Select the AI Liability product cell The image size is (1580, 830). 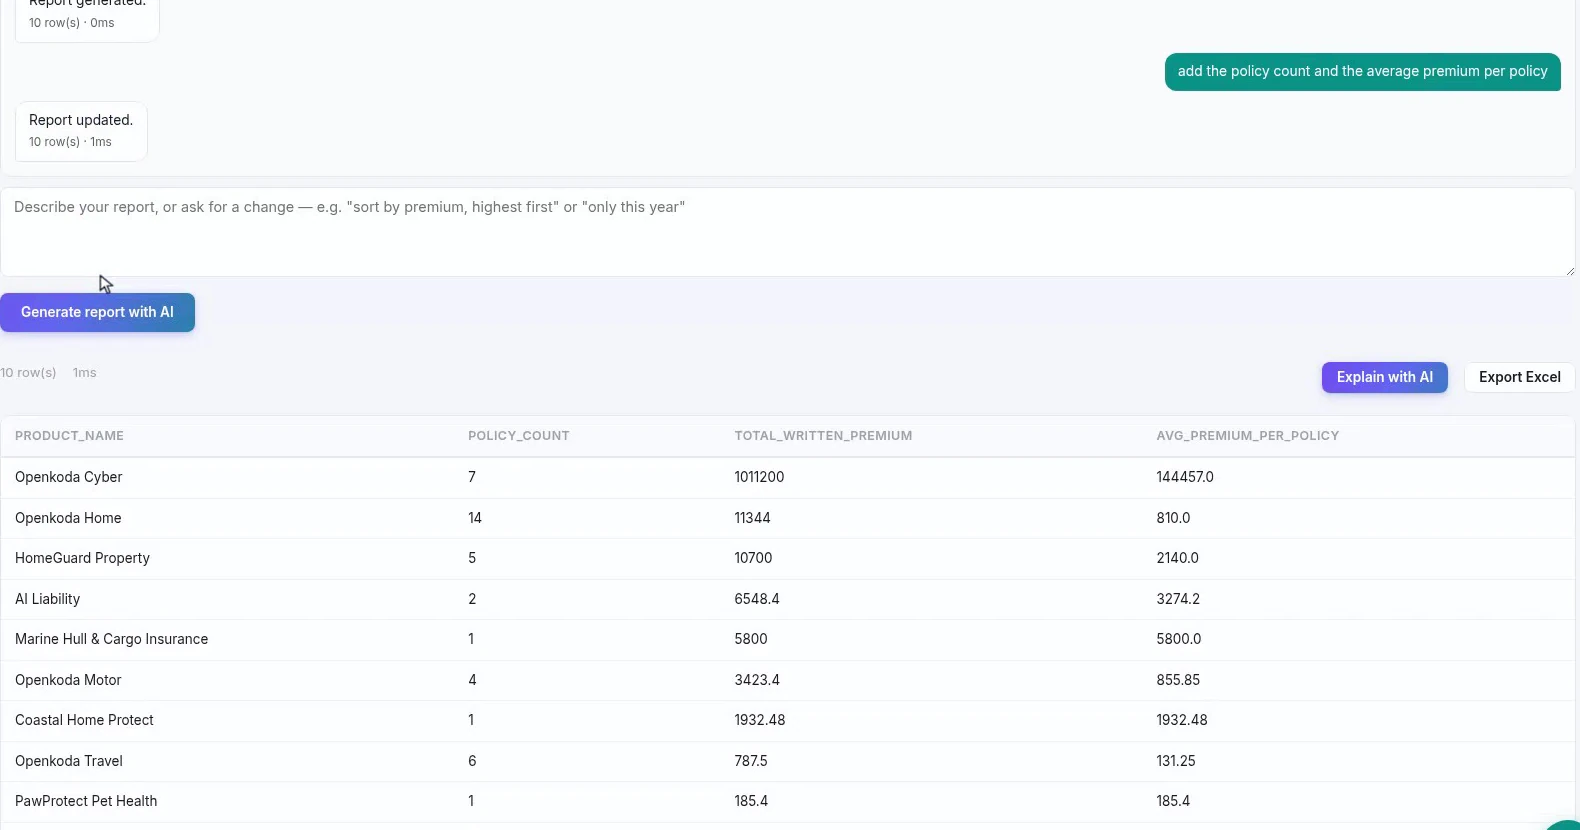click(x=47, y=599)
